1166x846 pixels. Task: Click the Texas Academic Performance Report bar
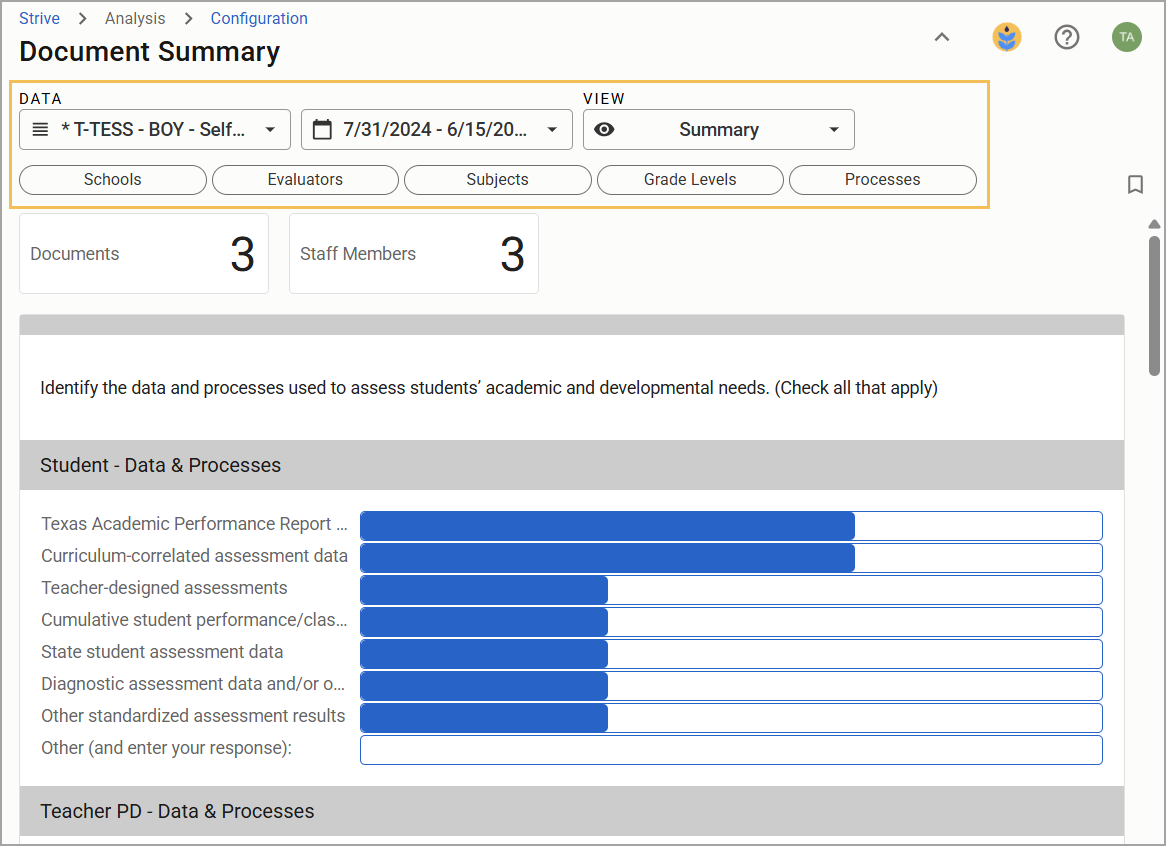(731, 526)
